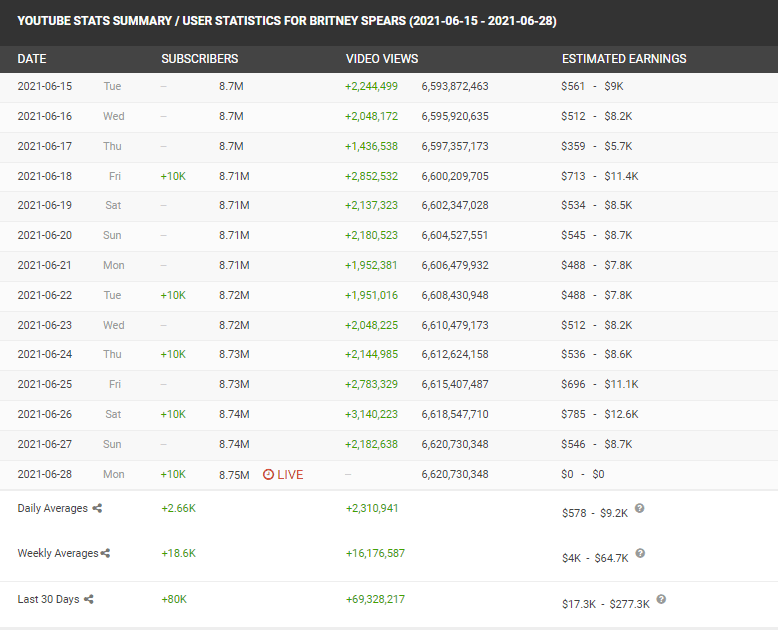Select date 2021-06-18
This screenshot has height=630, width=778.
(45, 176)
